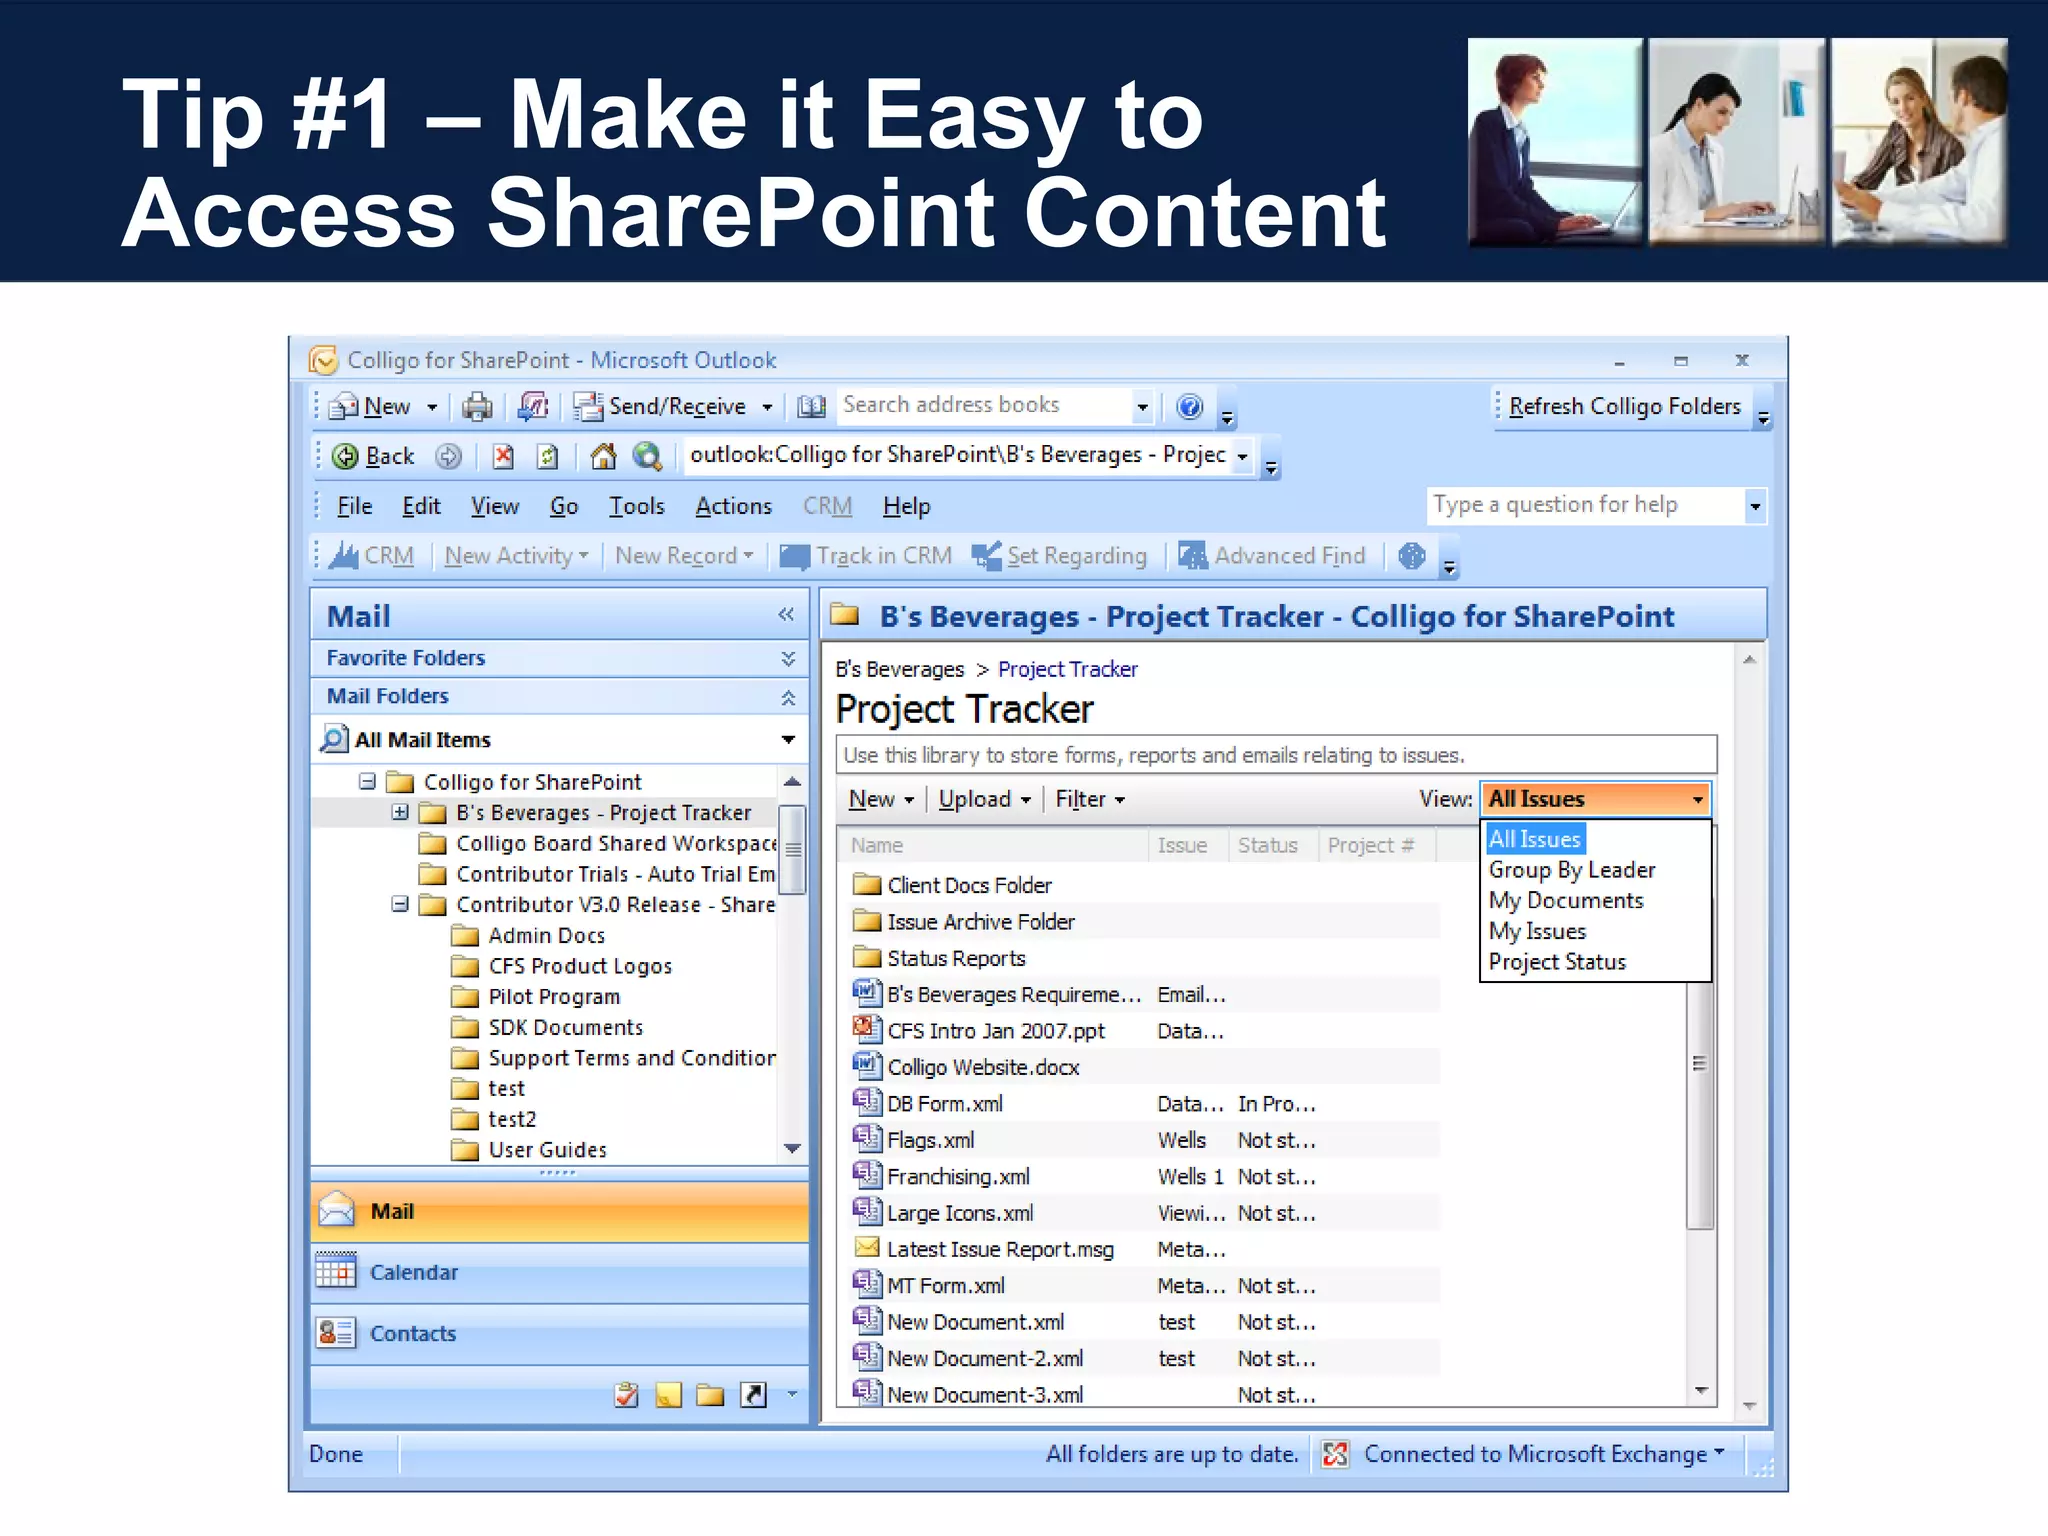The height and width of the screenshot is (1536, 2048).
Task: Click Advanced Find in CRM toolbar
Action: click(1272, 556)
